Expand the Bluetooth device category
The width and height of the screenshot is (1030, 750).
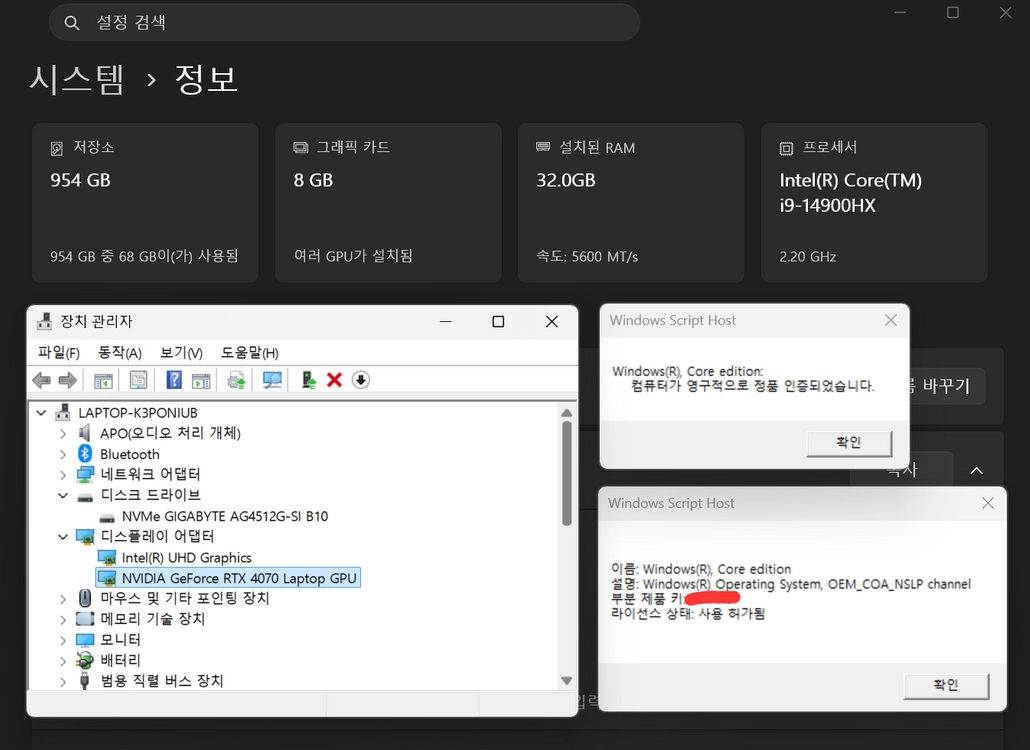(63, 454)
